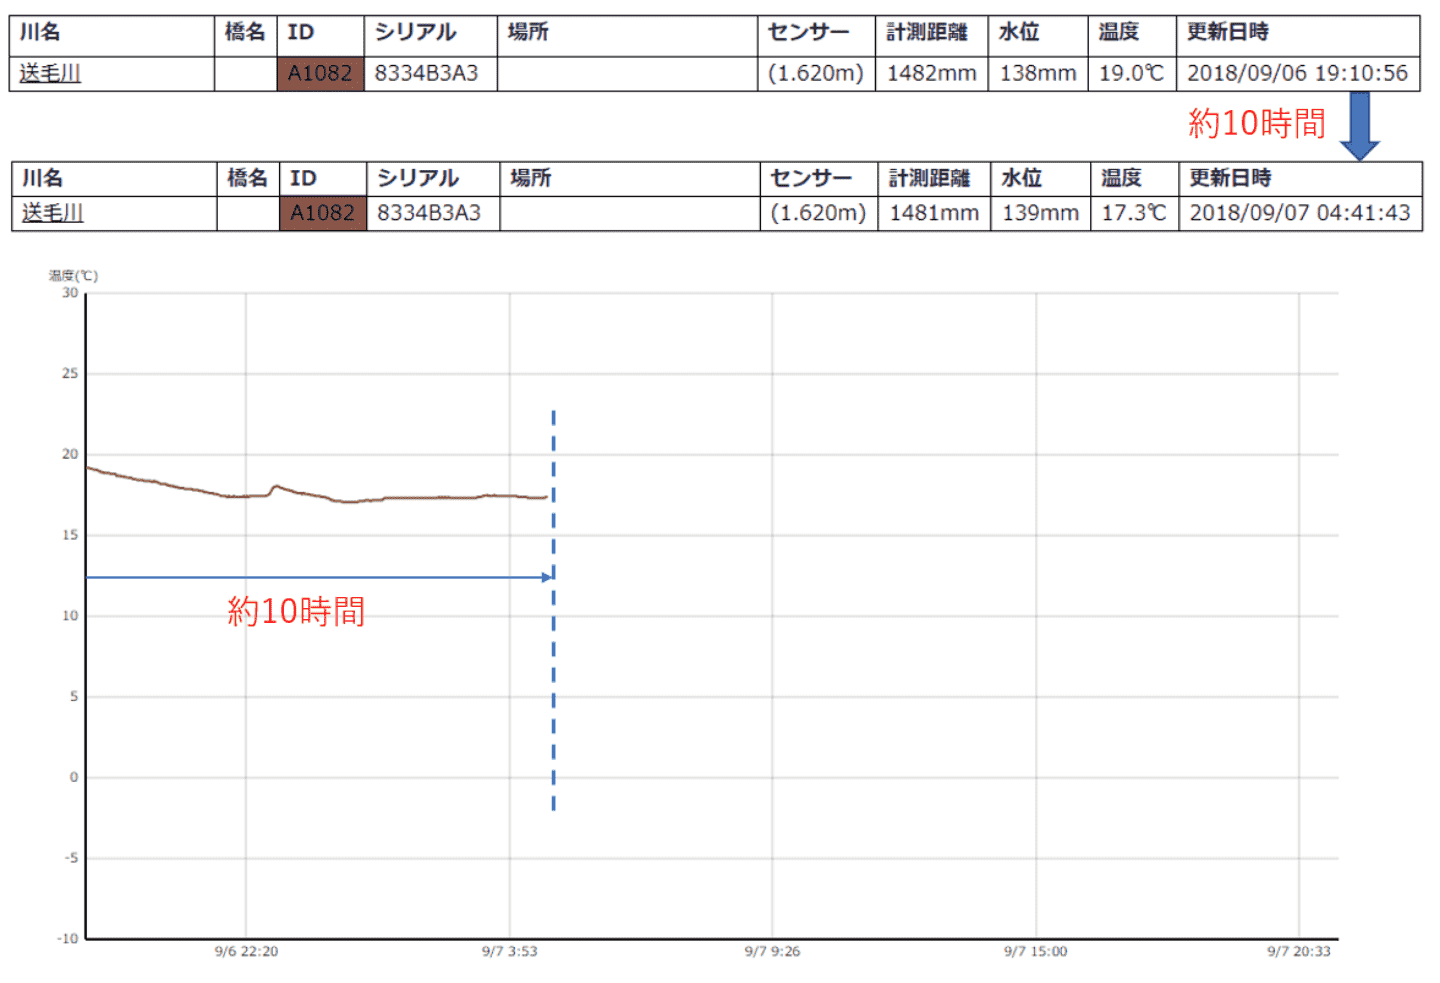Select the 2018/09/07 04:41:43 timestamp cell
1440x983 pixels.
pyautogui.click(x=1299, y=213)
